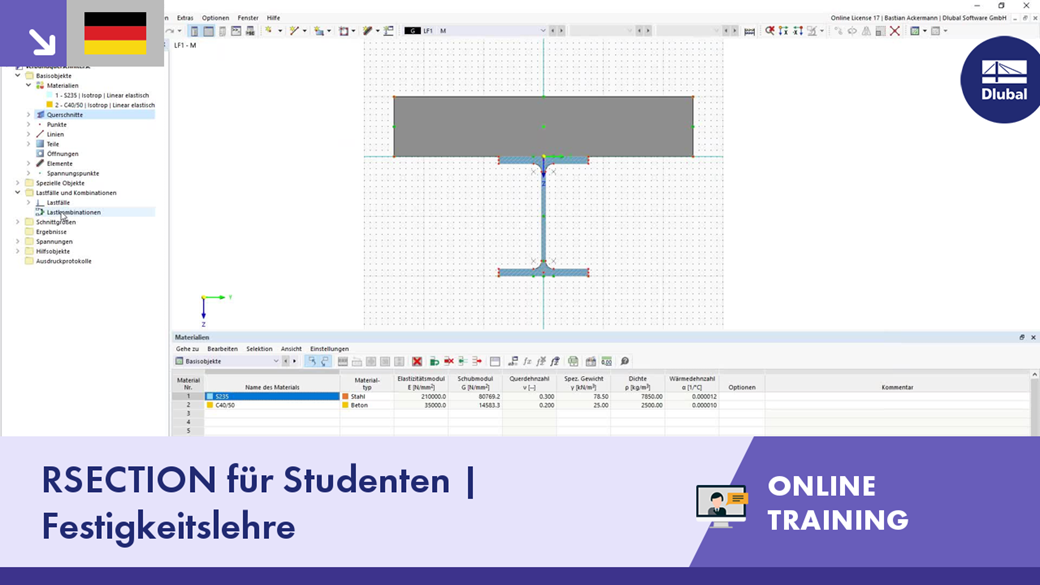Toggle the table panel icon in top toolbar
Screen dimensions: 1040x585
pyautogui.click(x=208, y=31)
